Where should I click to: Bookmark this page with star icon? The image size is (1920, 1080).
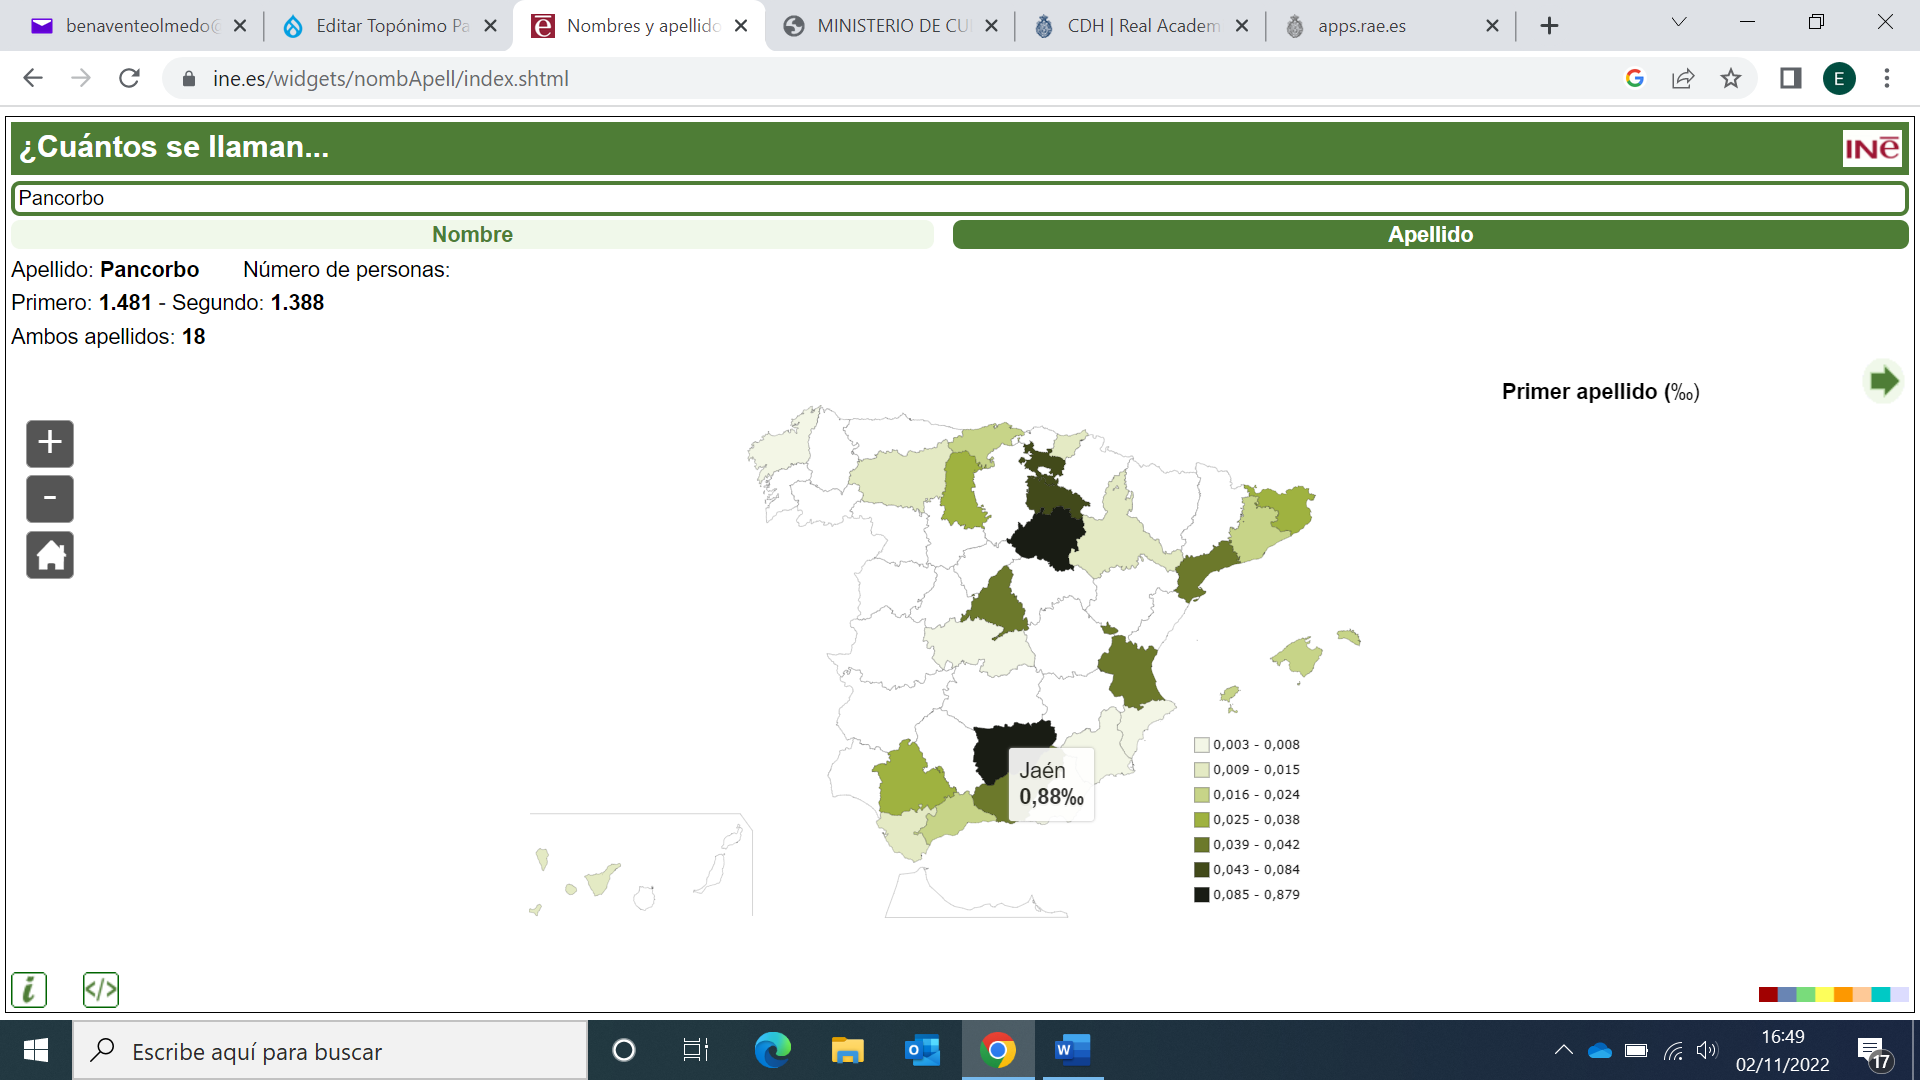(1731, 79)
